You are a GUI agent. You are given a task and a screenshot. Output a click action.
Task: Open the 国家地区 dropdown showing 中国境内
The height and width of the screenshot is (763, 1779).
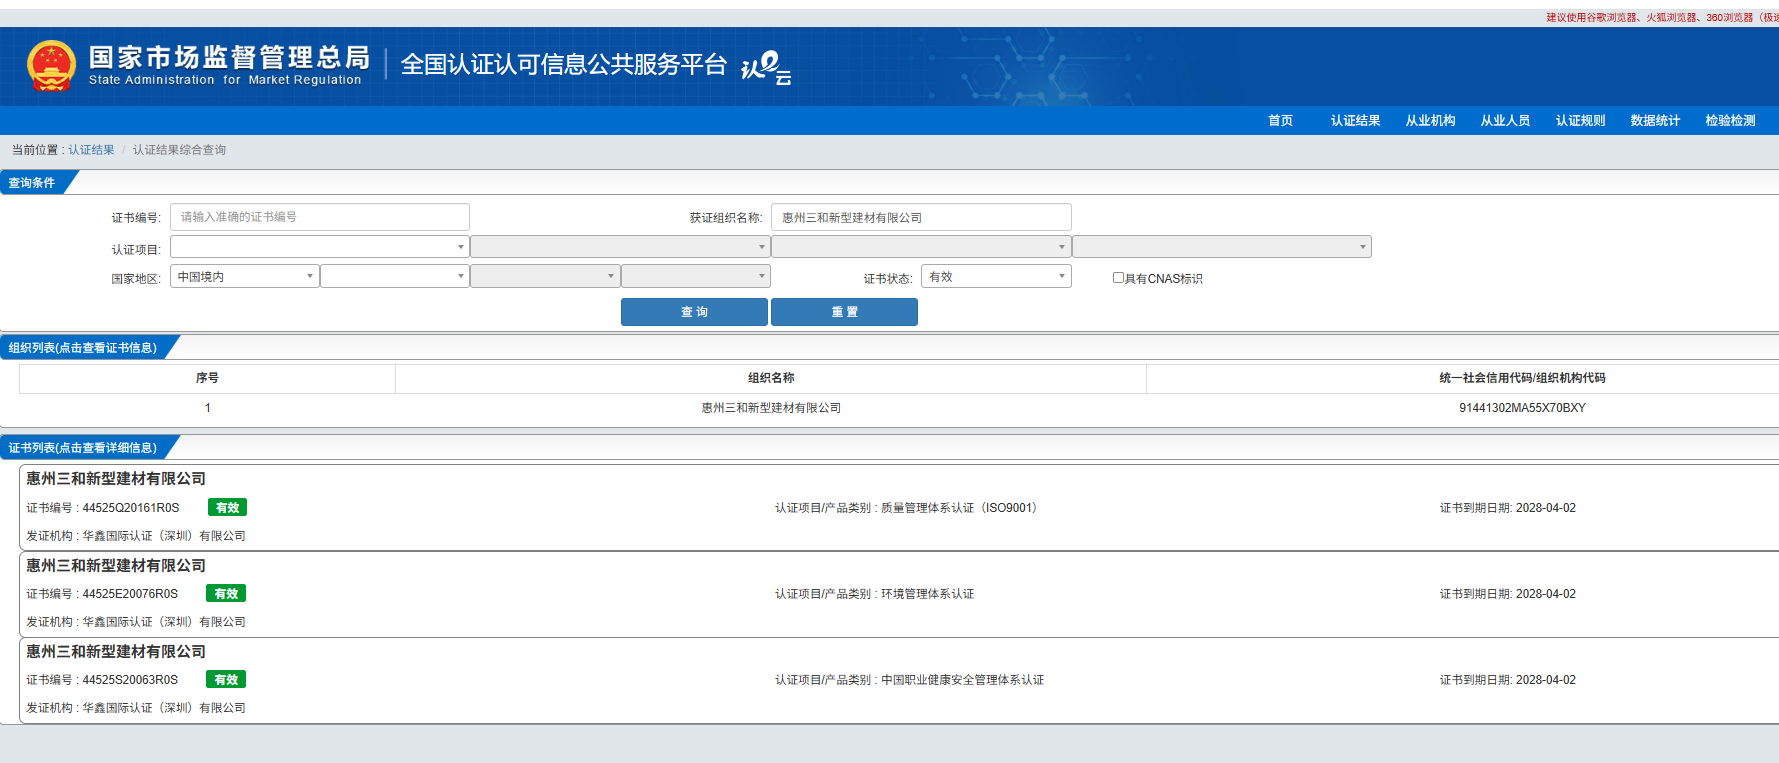244,277
